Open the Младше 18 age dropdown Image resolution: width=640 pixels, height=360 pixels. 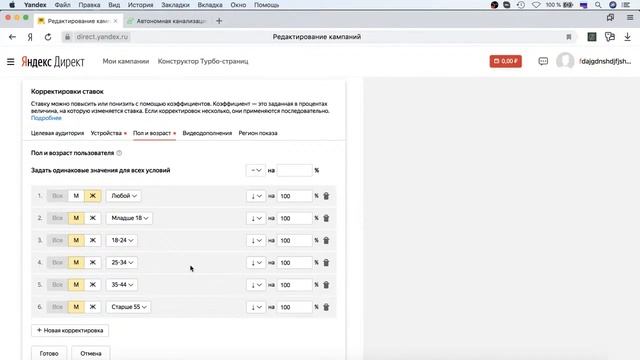tap(129, 218)
